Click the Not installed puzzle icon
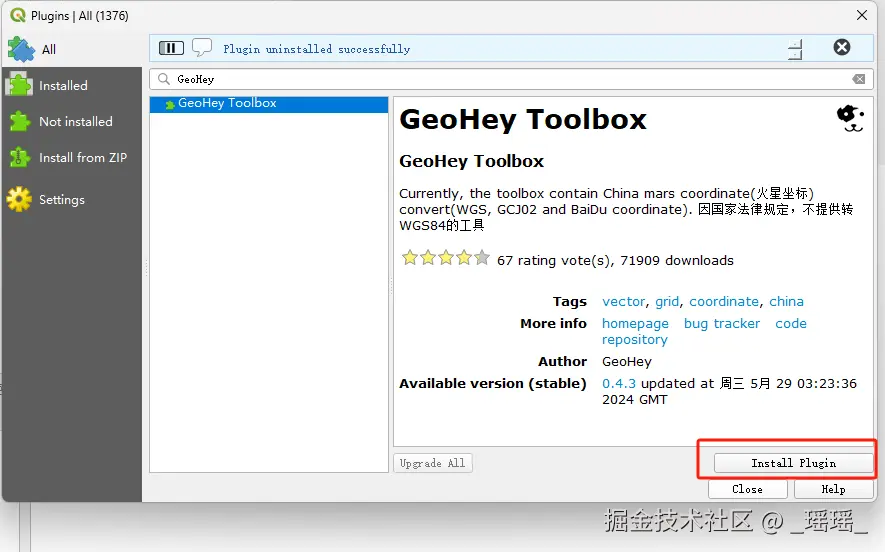This screenshot has height=552, width=885. pos(20,121)
